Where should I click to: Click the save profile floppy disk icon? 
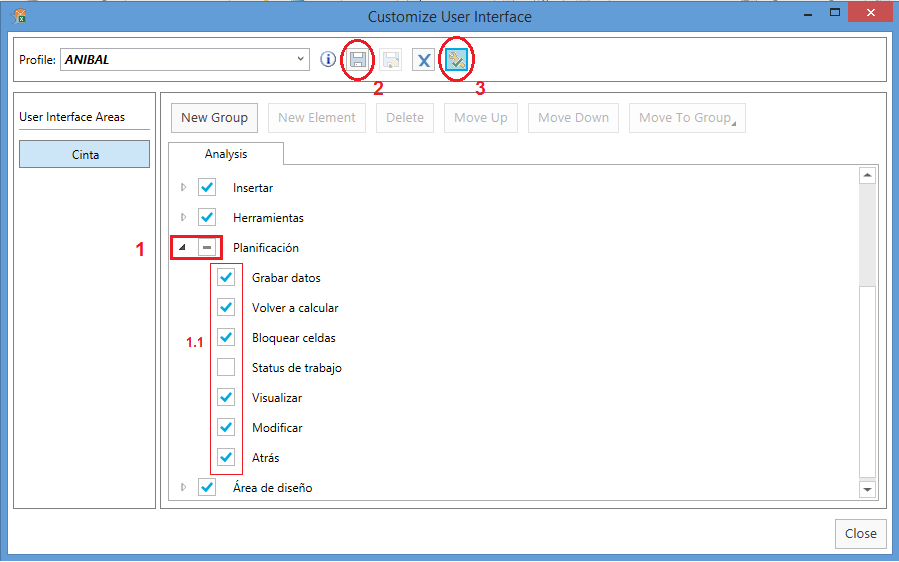[x=358, y=60]
